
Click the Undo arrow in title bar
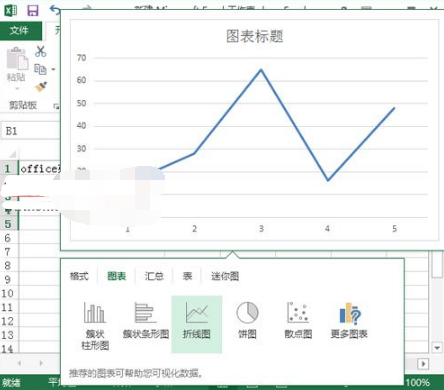(54, 10)
